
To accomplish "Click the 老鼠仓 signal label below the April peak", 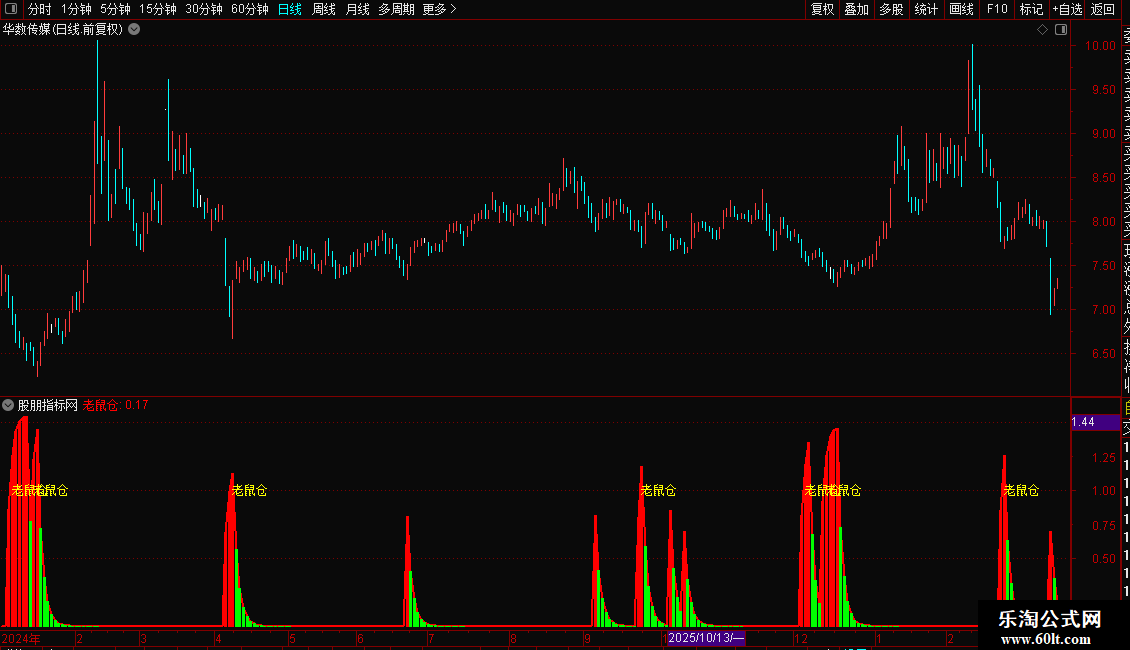I will 249,491.
